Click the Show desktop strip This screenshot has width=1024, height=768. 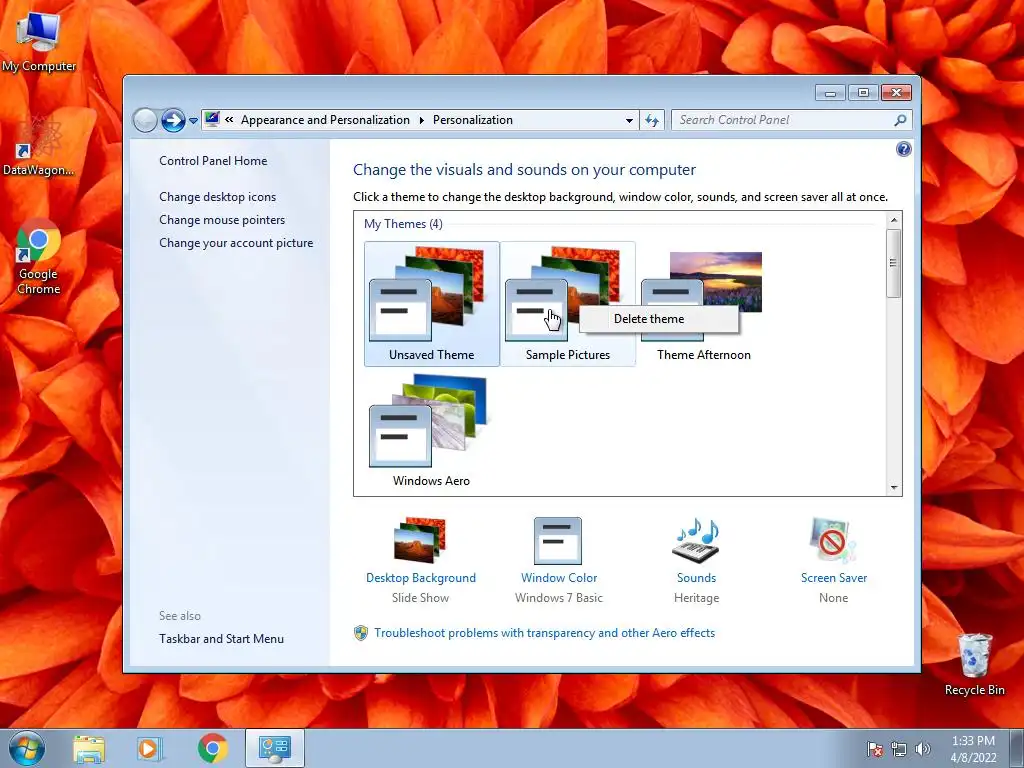click(x=1017, y=749)
